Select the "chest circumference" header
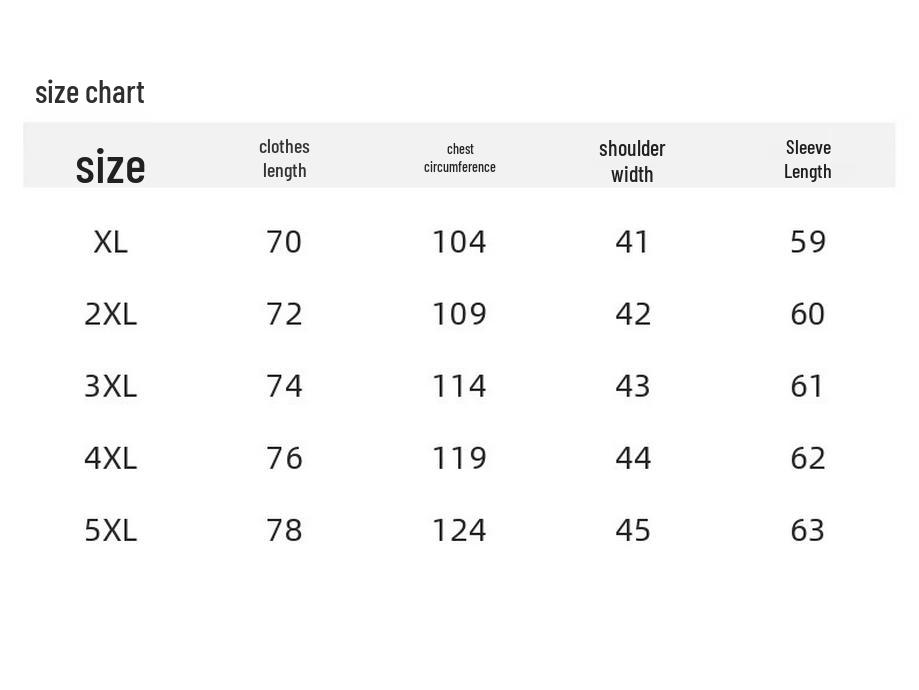Screen dimensions: 919x690 click(460, 158)
